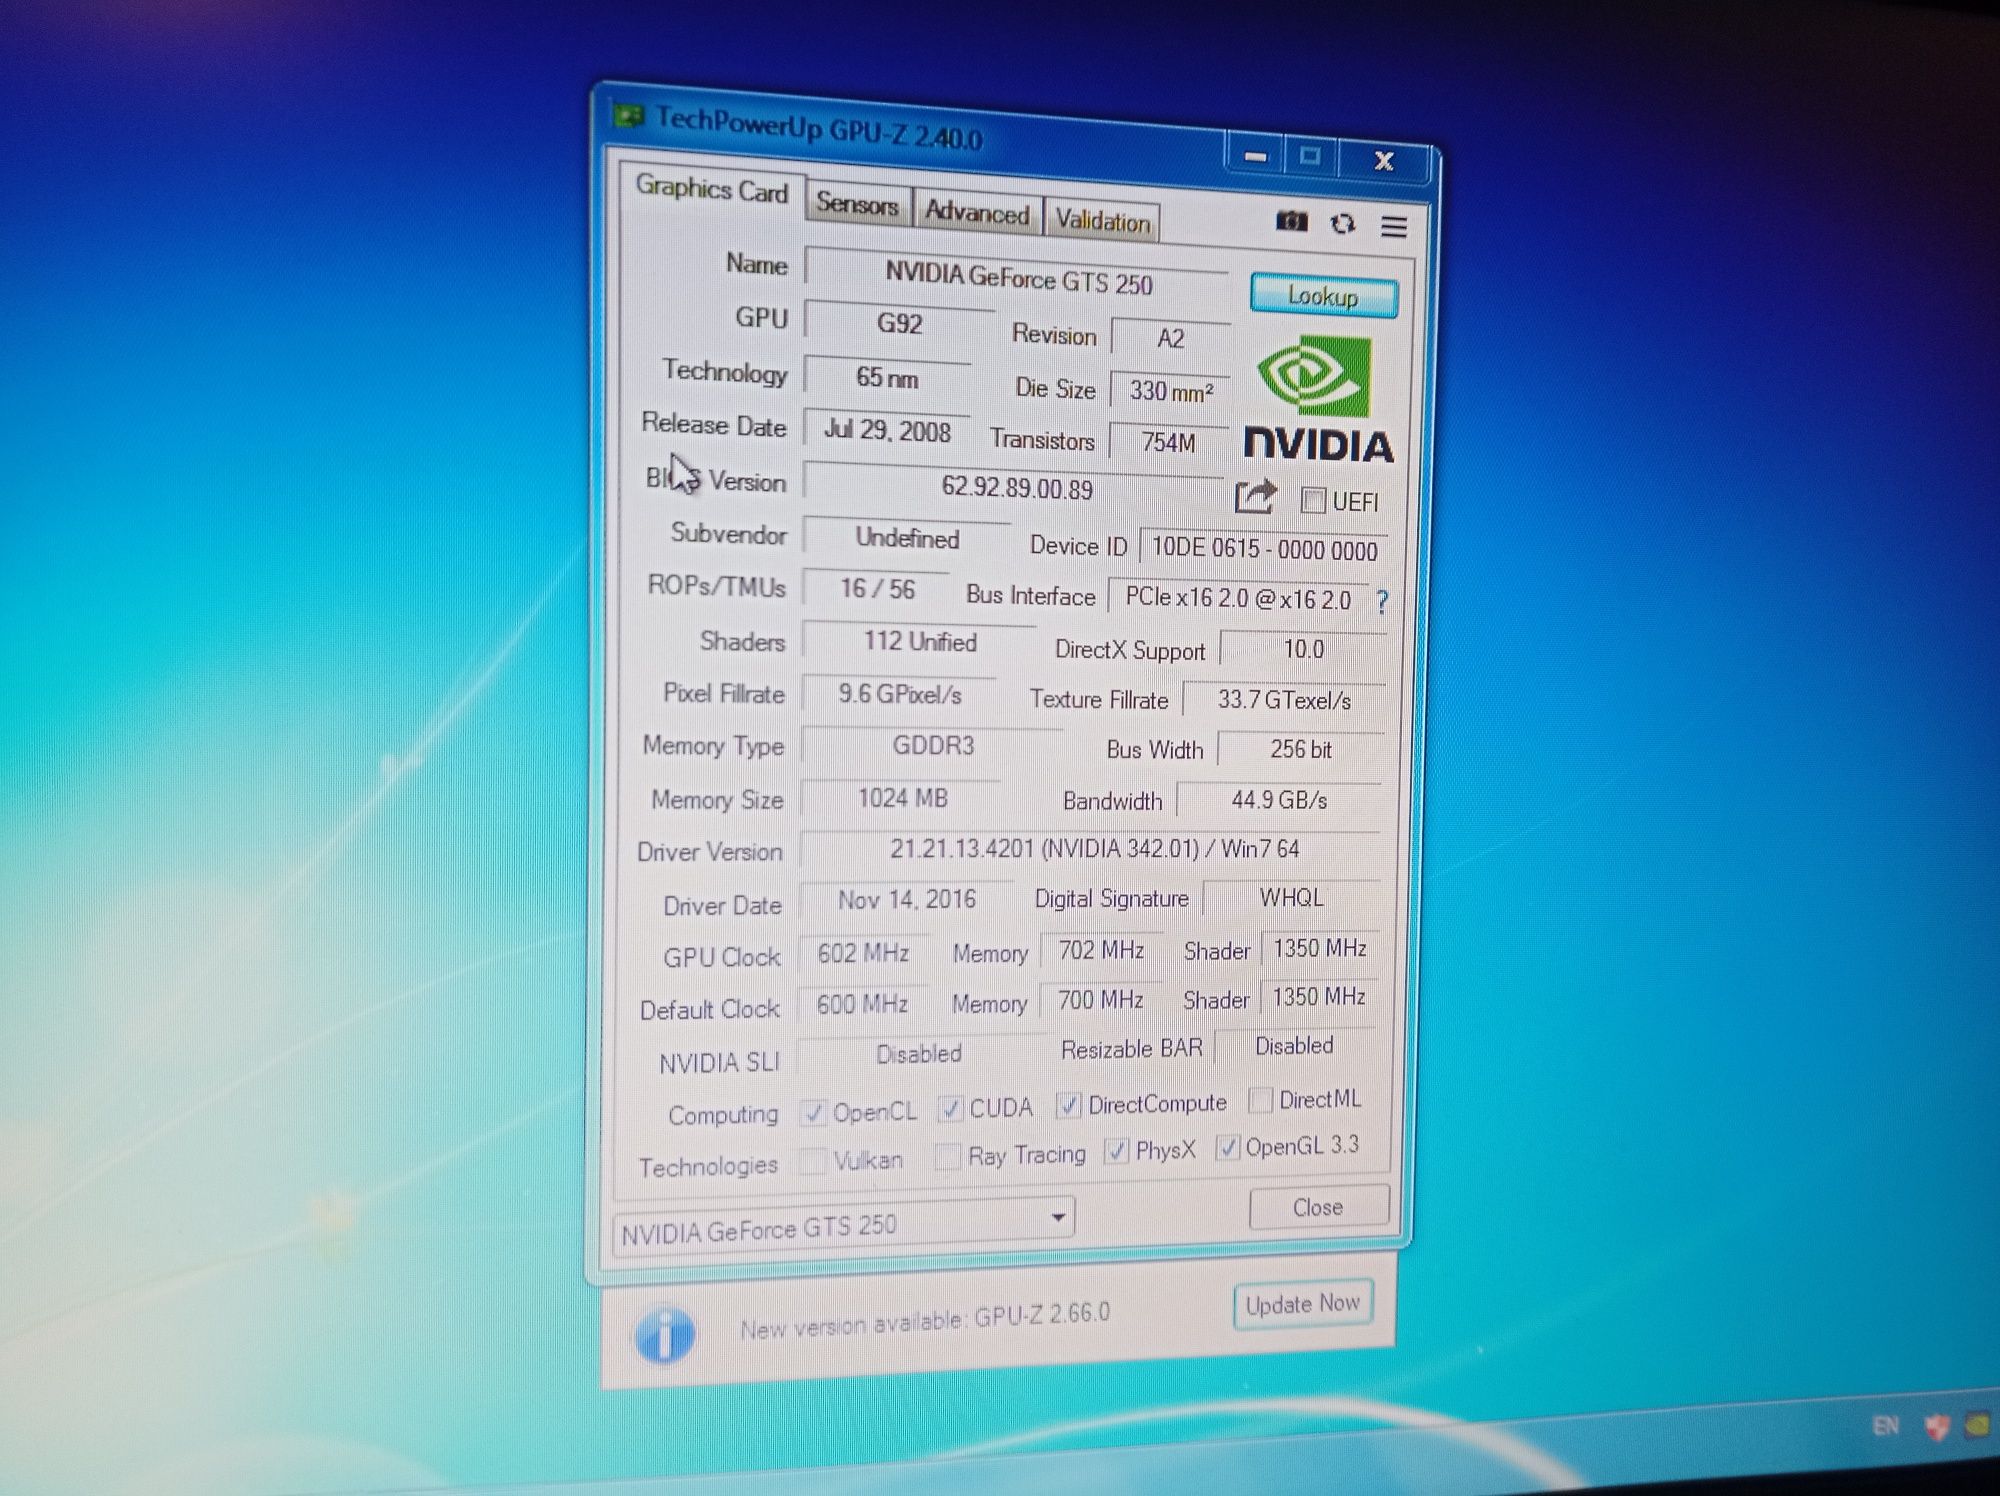Click the Bus Interface question mark
This screenshot has width=2000, height=1496.
pyautogui.click(x=1382, y=602)
